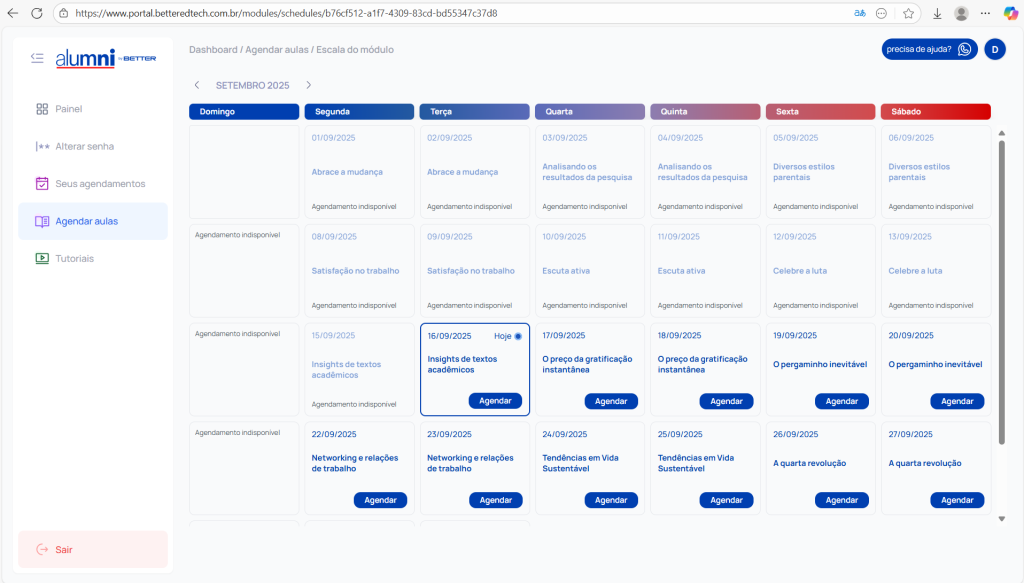Select the Hoje radio indicator on 16/09/2025
The height and width of the screenshot is (583, 1024).
pos(518,336)
